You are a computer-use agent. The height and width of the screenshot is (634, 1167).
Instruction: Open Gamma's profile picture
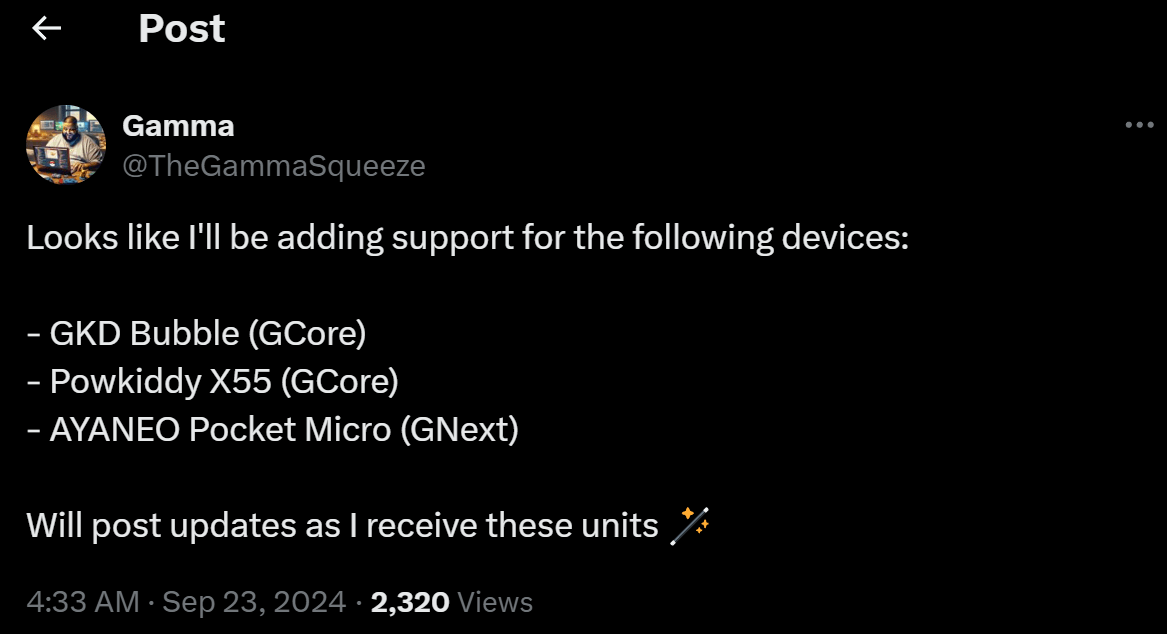(x=66, y=145)
